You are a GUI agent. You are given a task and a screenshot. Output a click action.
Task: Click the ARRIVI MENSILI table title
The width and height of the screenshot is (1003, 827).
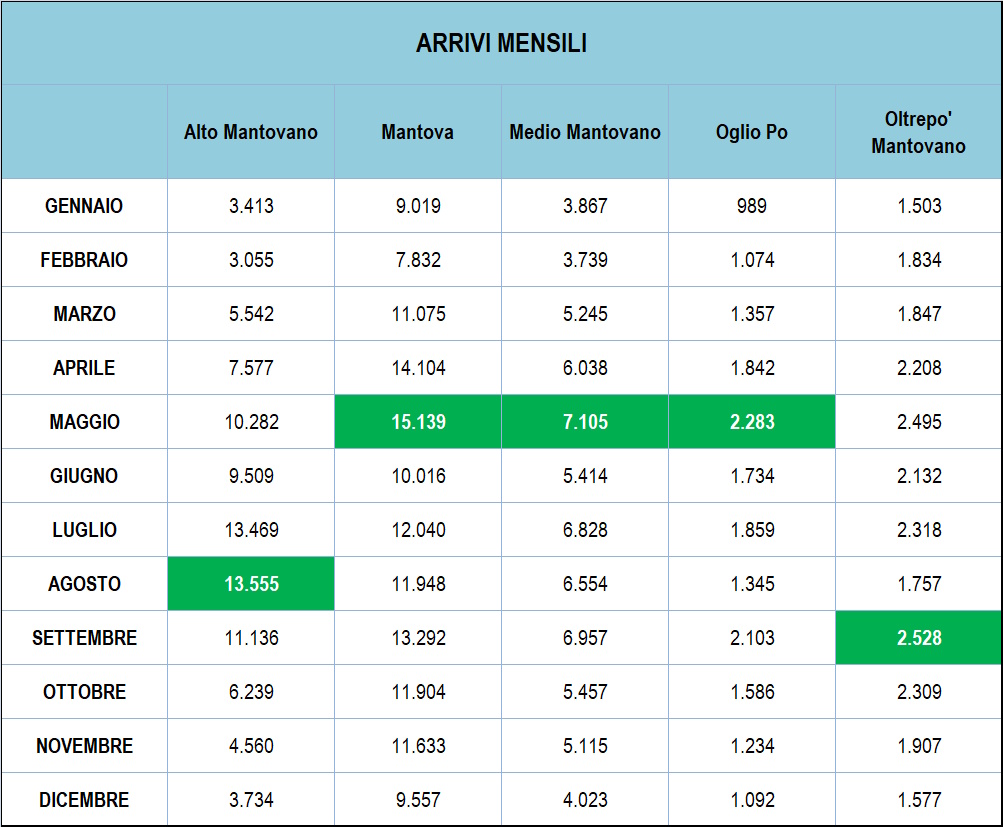click(x=501, y=44)
